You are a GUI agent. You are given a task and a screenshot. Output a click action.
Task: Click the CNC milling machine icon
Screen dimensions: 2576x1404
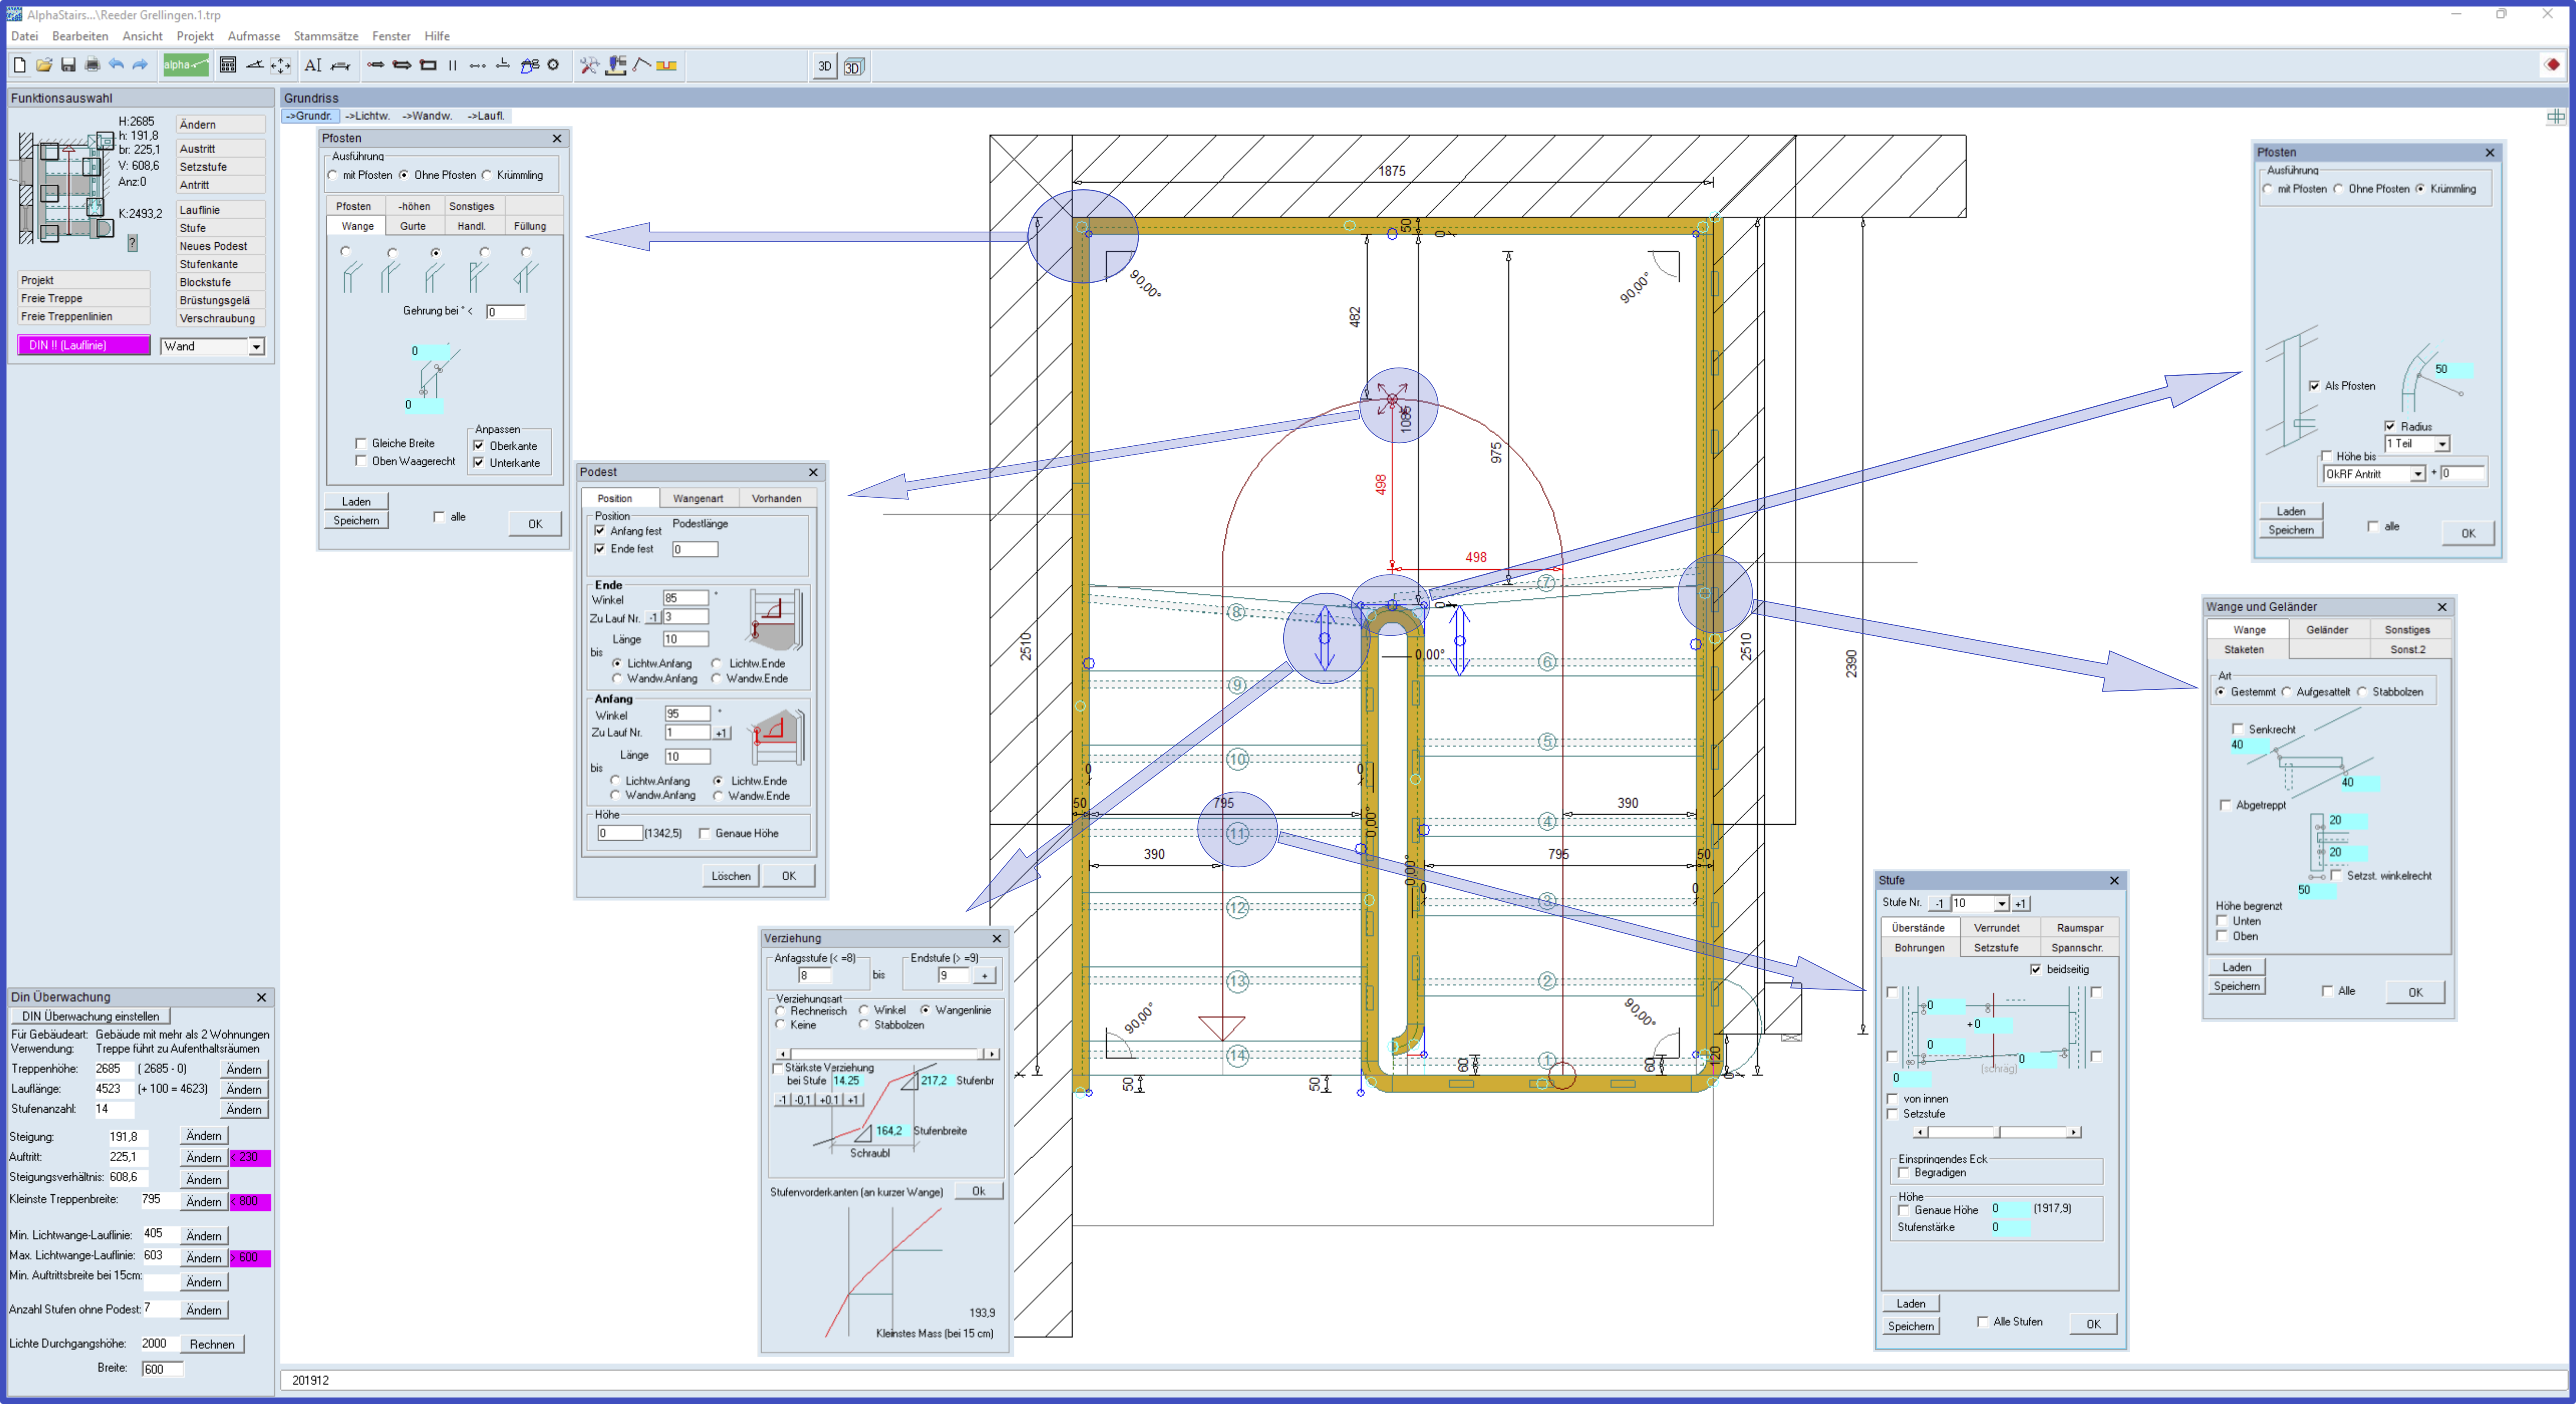coord(617,65)
